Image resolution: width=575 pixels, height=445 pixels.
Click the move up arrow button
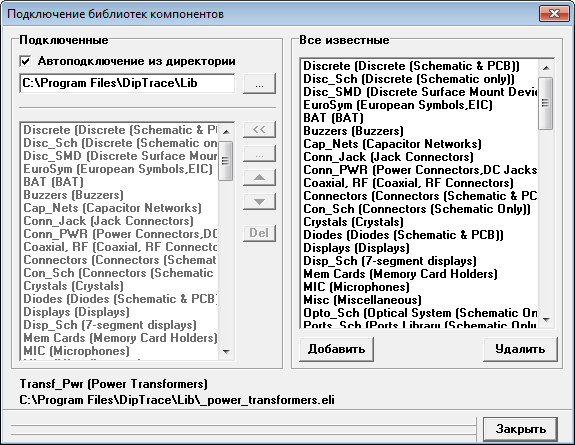pyautogui.click(x=259, y=178)
